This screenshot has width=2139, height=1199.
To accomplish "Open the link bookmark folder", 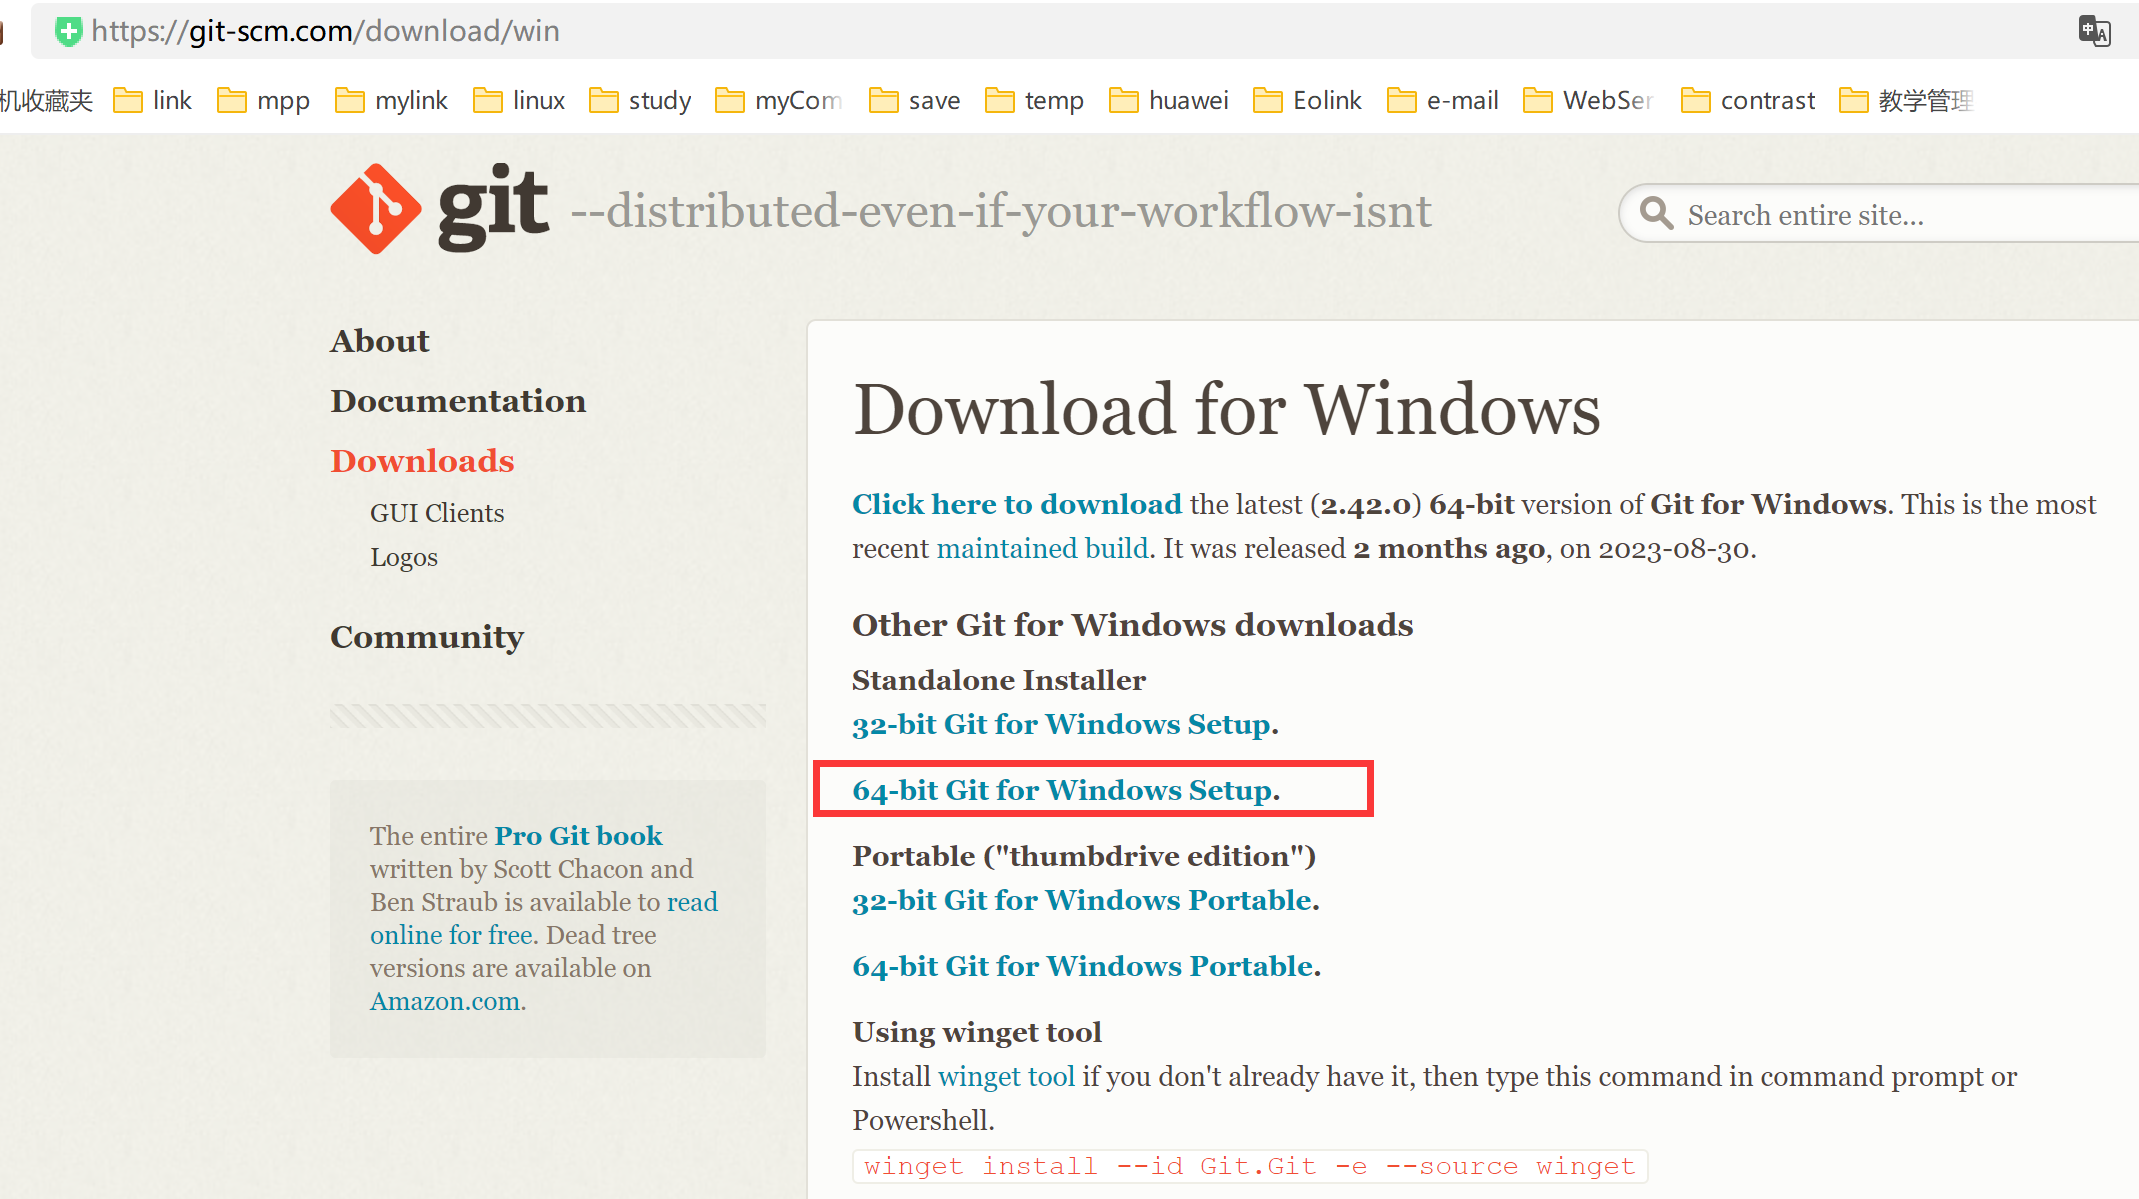I will tap(153, 100).
